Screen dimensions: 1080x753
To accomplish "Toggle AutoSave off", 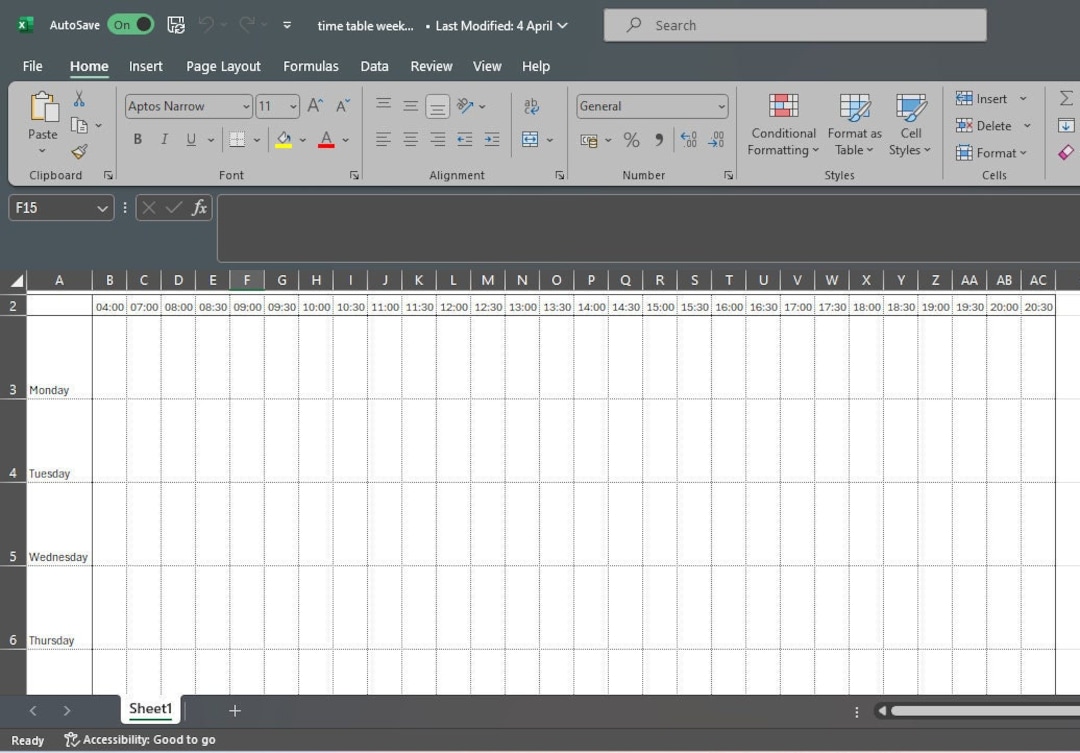I will pyautogui.click(x=130, y=25).
